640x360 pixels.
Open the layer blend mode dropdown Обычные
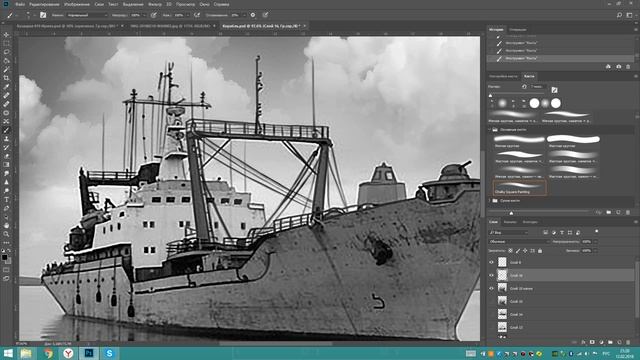click(x=519, y=241)
